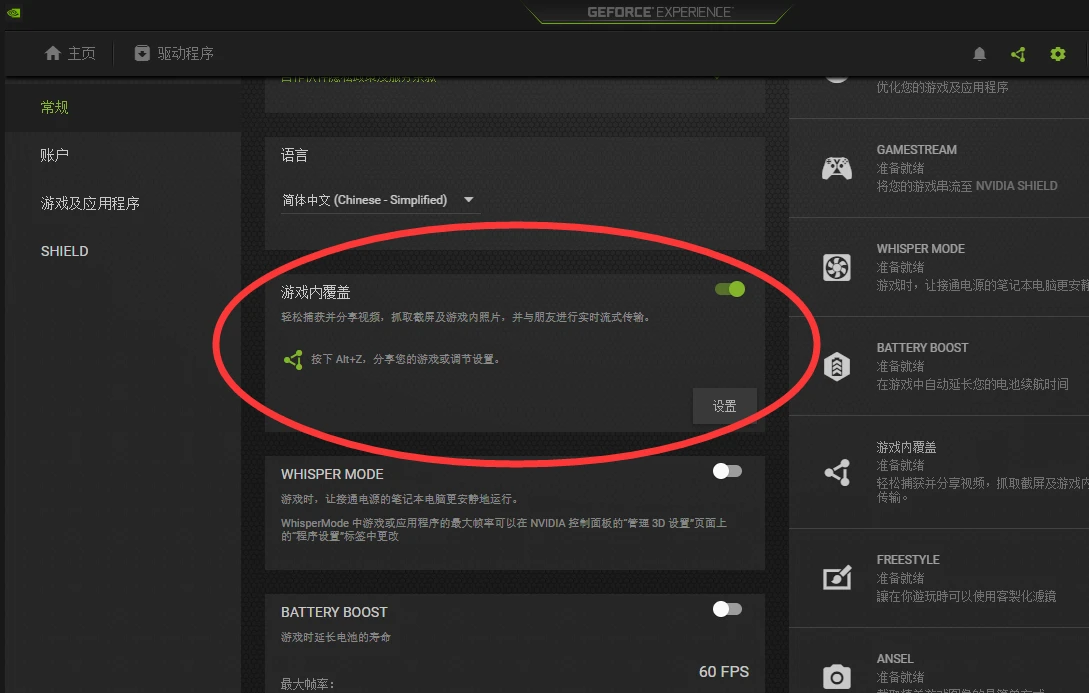Switch to the 驱动程序 drivers tab

tap(174, 53)
